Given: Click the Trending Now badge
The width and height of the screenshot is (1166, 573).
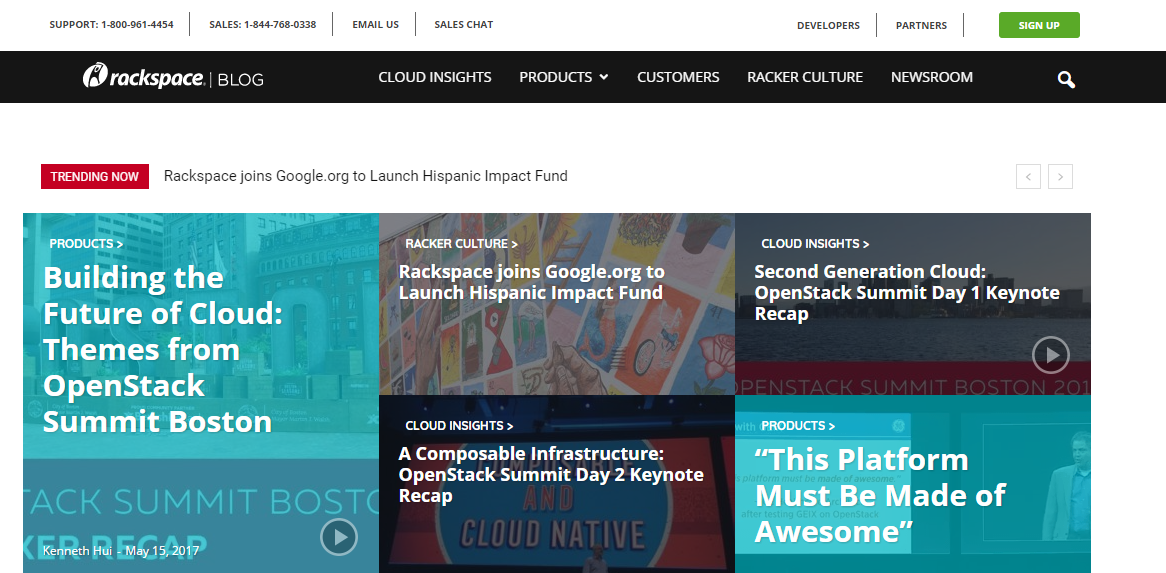Looking at the screenshot, I should pos(94,176).
